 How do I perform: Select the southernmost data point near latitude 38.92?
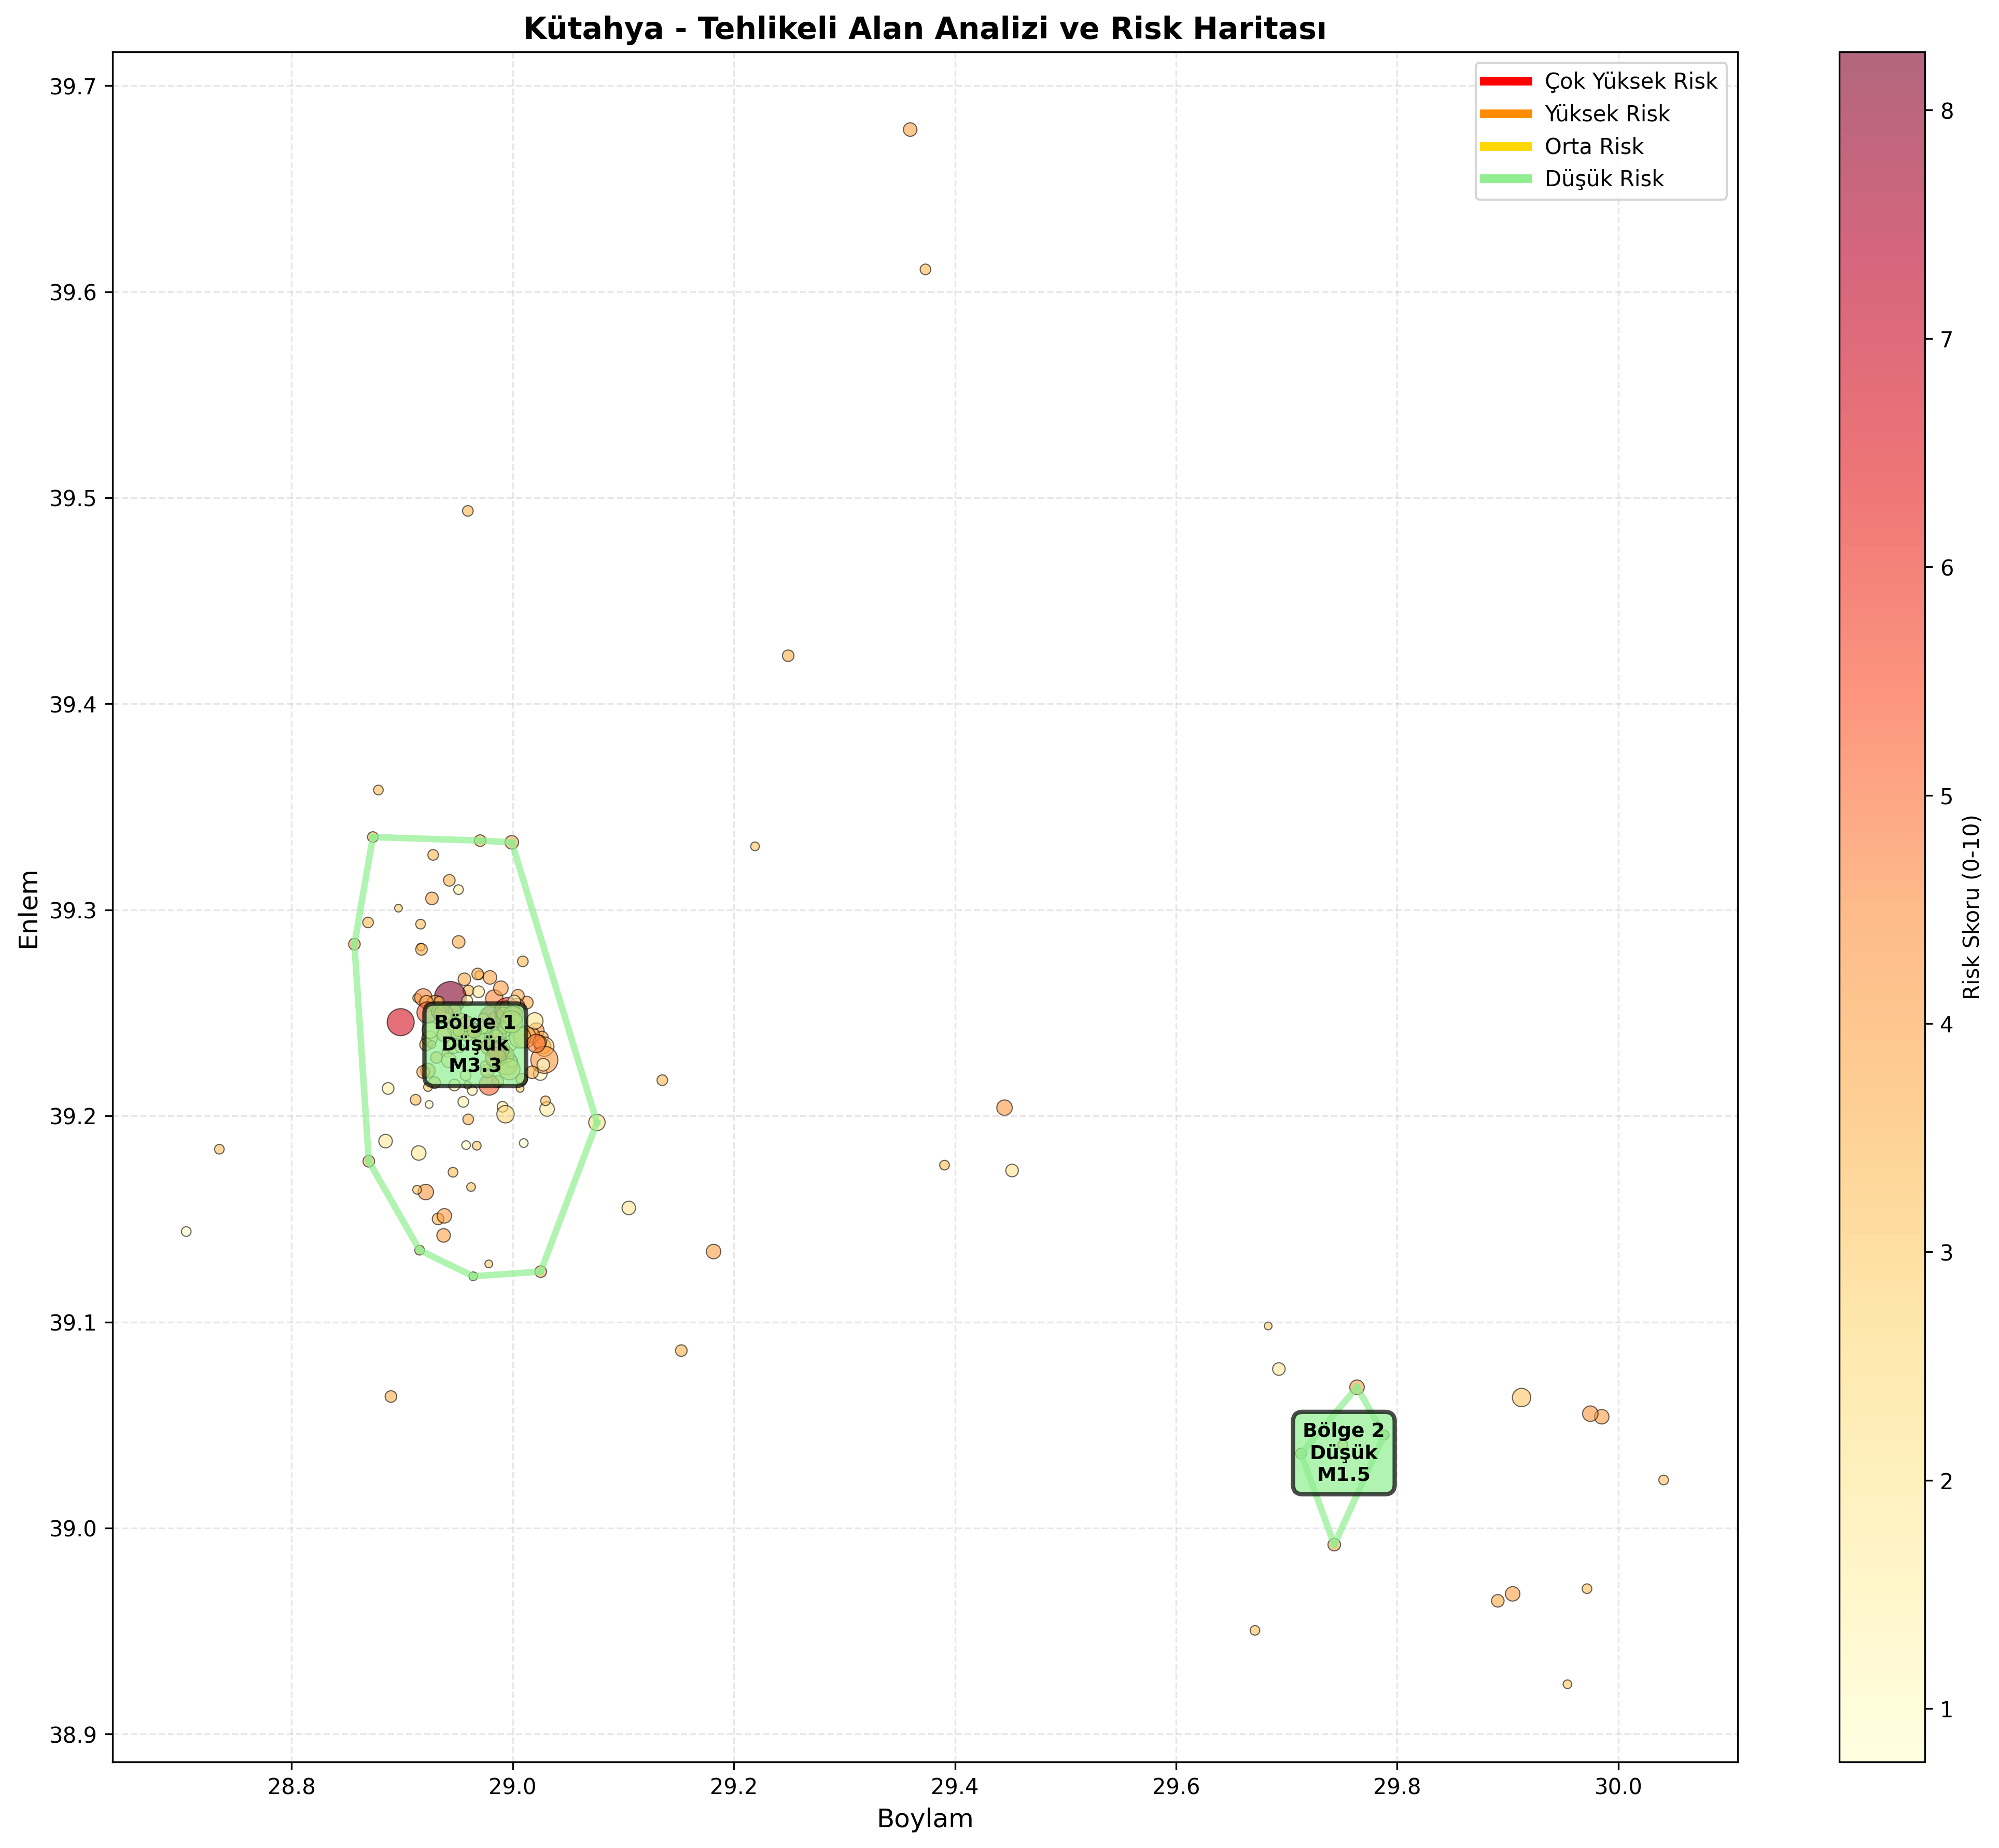(1567, 1684)
